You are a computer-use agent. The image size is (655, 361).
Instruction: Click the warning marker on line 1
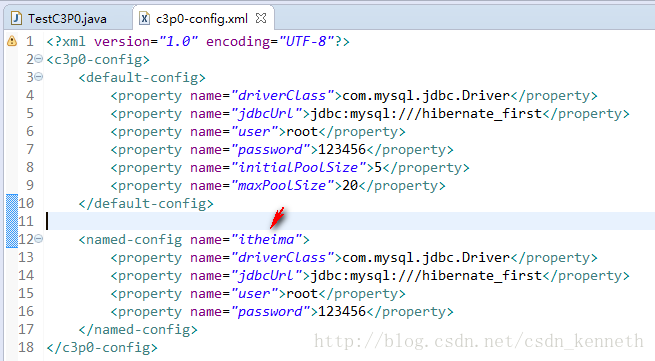click(12, 41)
